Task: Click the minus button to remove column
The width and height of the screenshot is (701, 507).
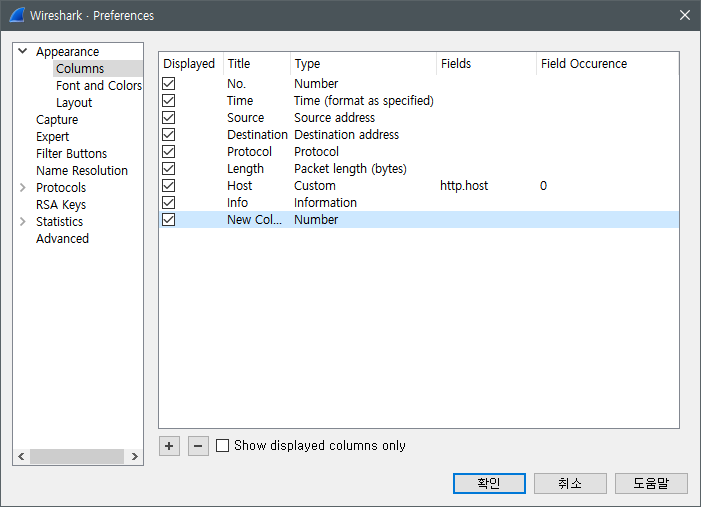Action: coord(198,446)
